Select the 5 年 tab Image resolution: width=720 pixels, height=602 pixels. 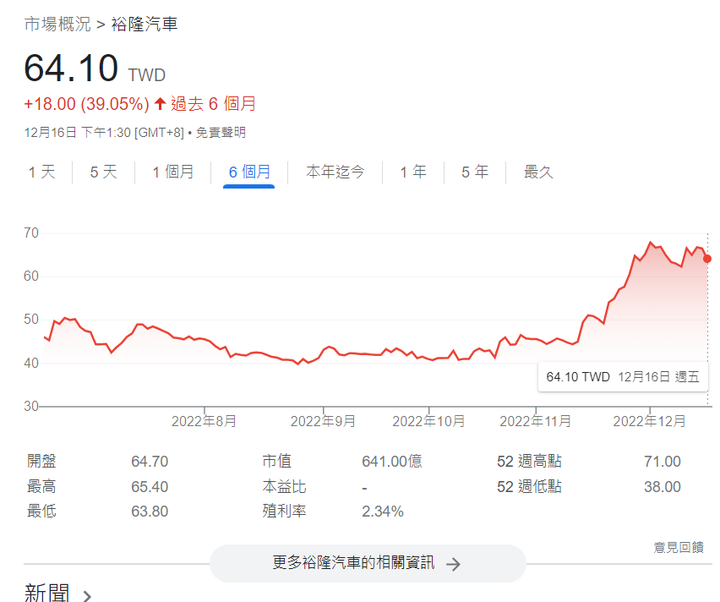475,172
